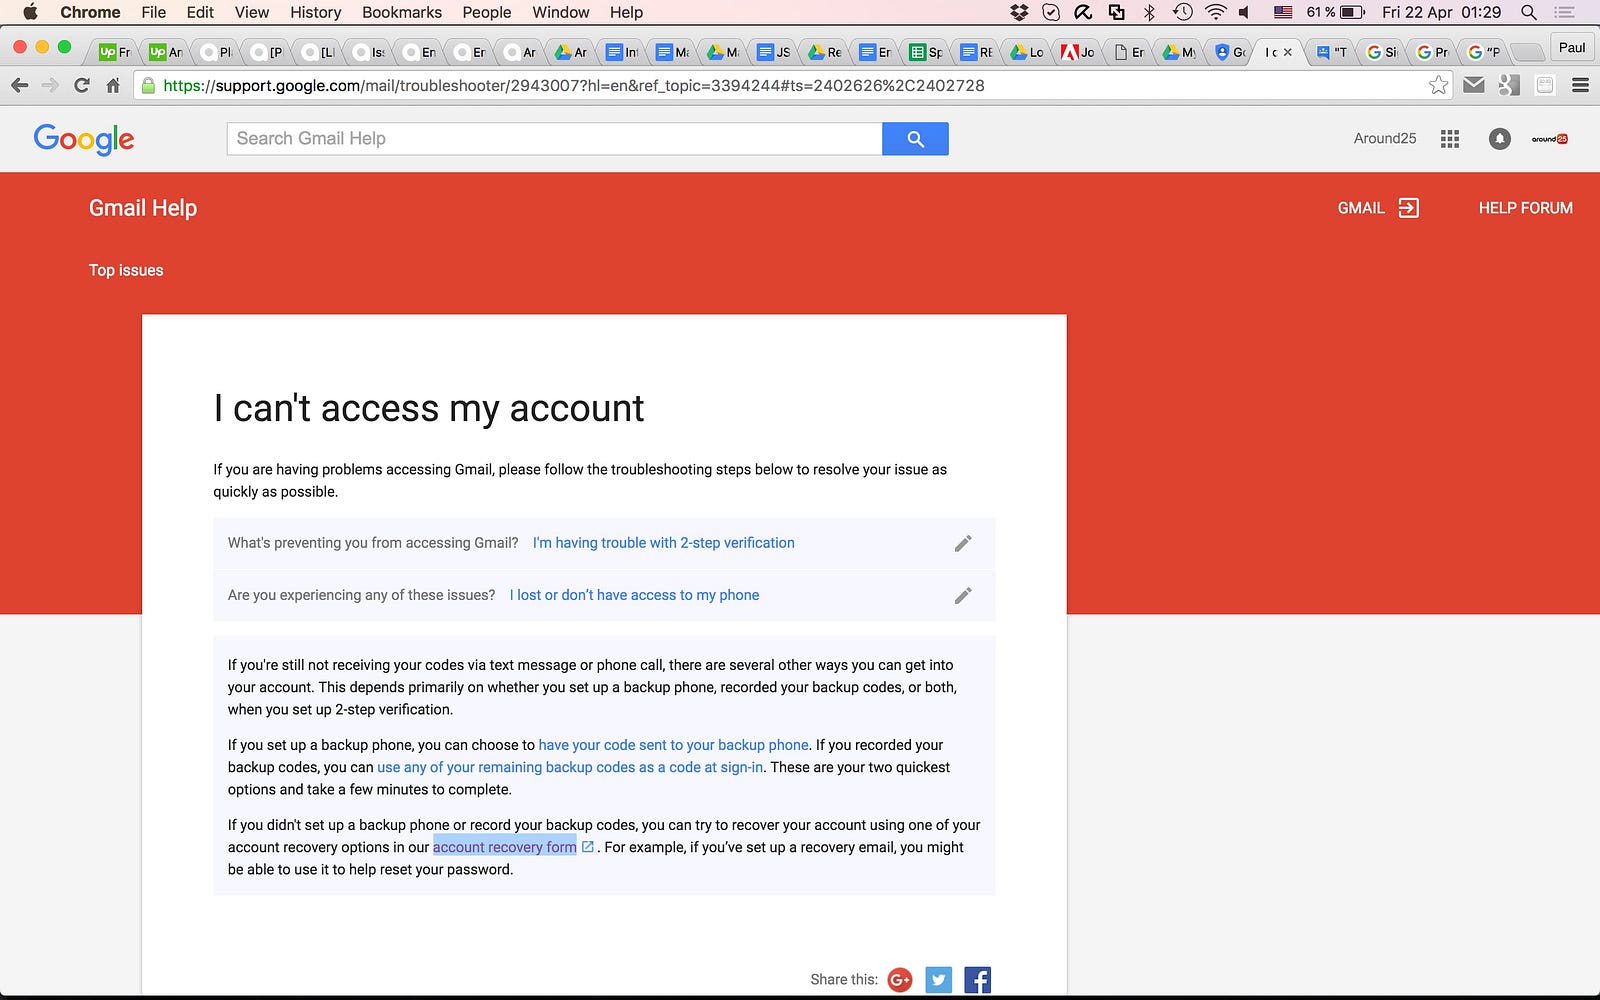Open the Top issues link
Viewport: 1600px width, 1000px height.
tap(126, 270)
